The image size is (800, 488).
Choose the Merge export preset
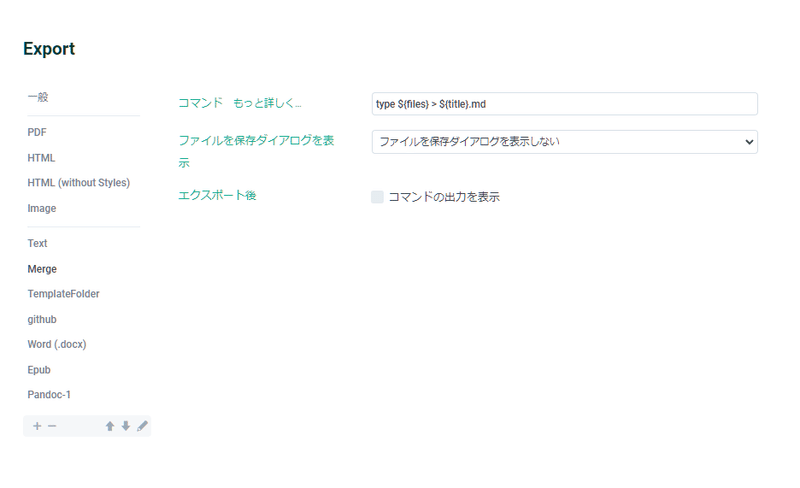click(42, 269)
